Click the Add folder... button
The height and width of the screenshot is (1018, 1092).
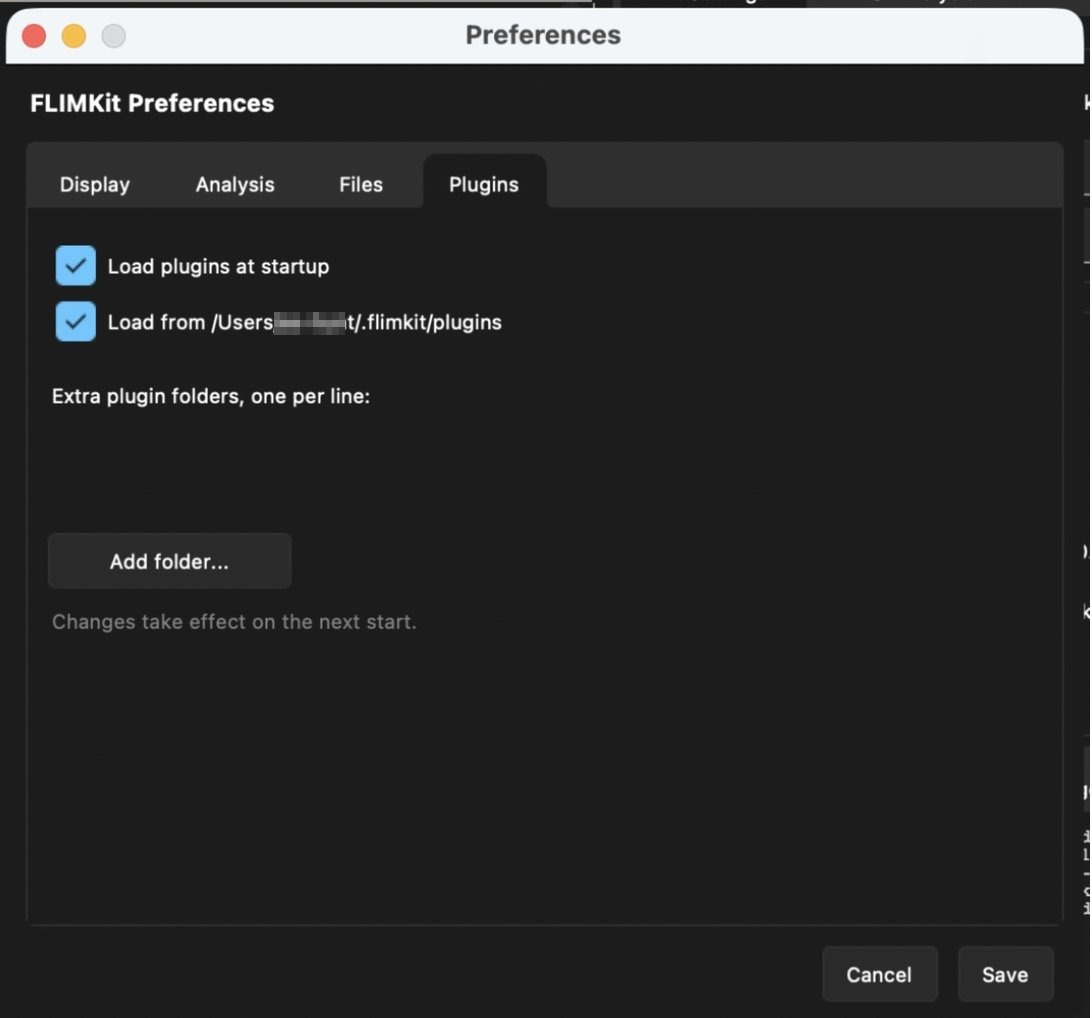point(169,561)
